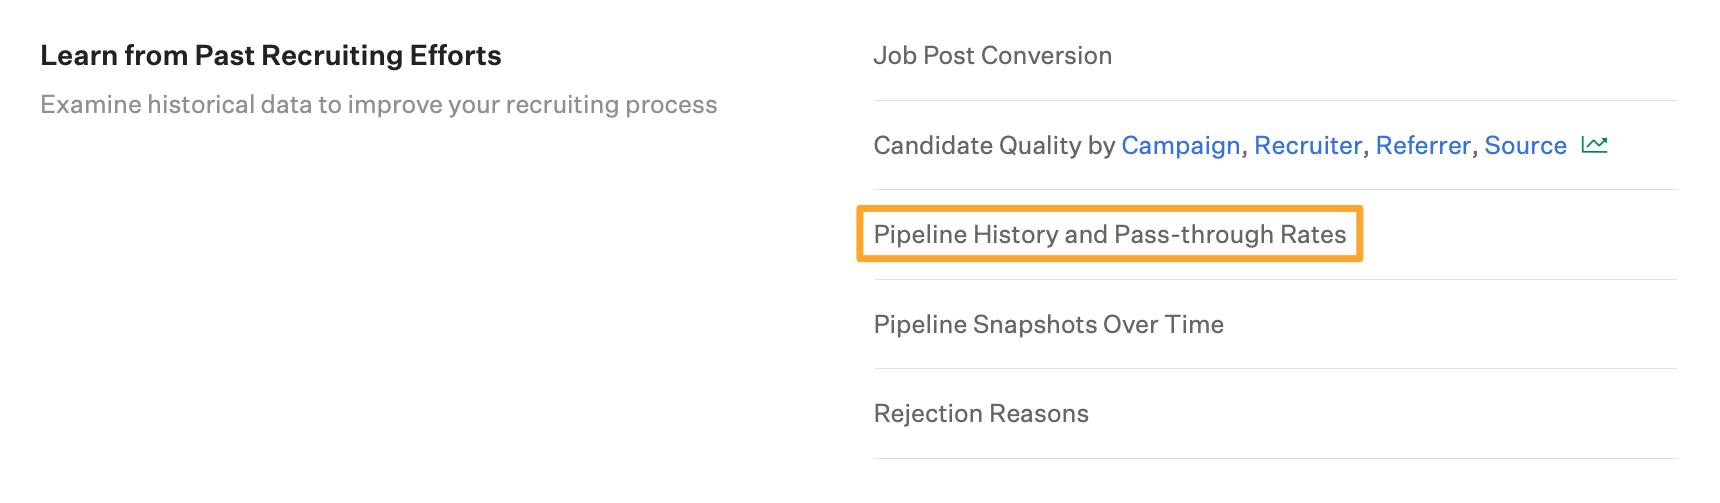Open the Rejection Reasons report
This screenshot has height=503, width=1720.
[x=981, y=413]
